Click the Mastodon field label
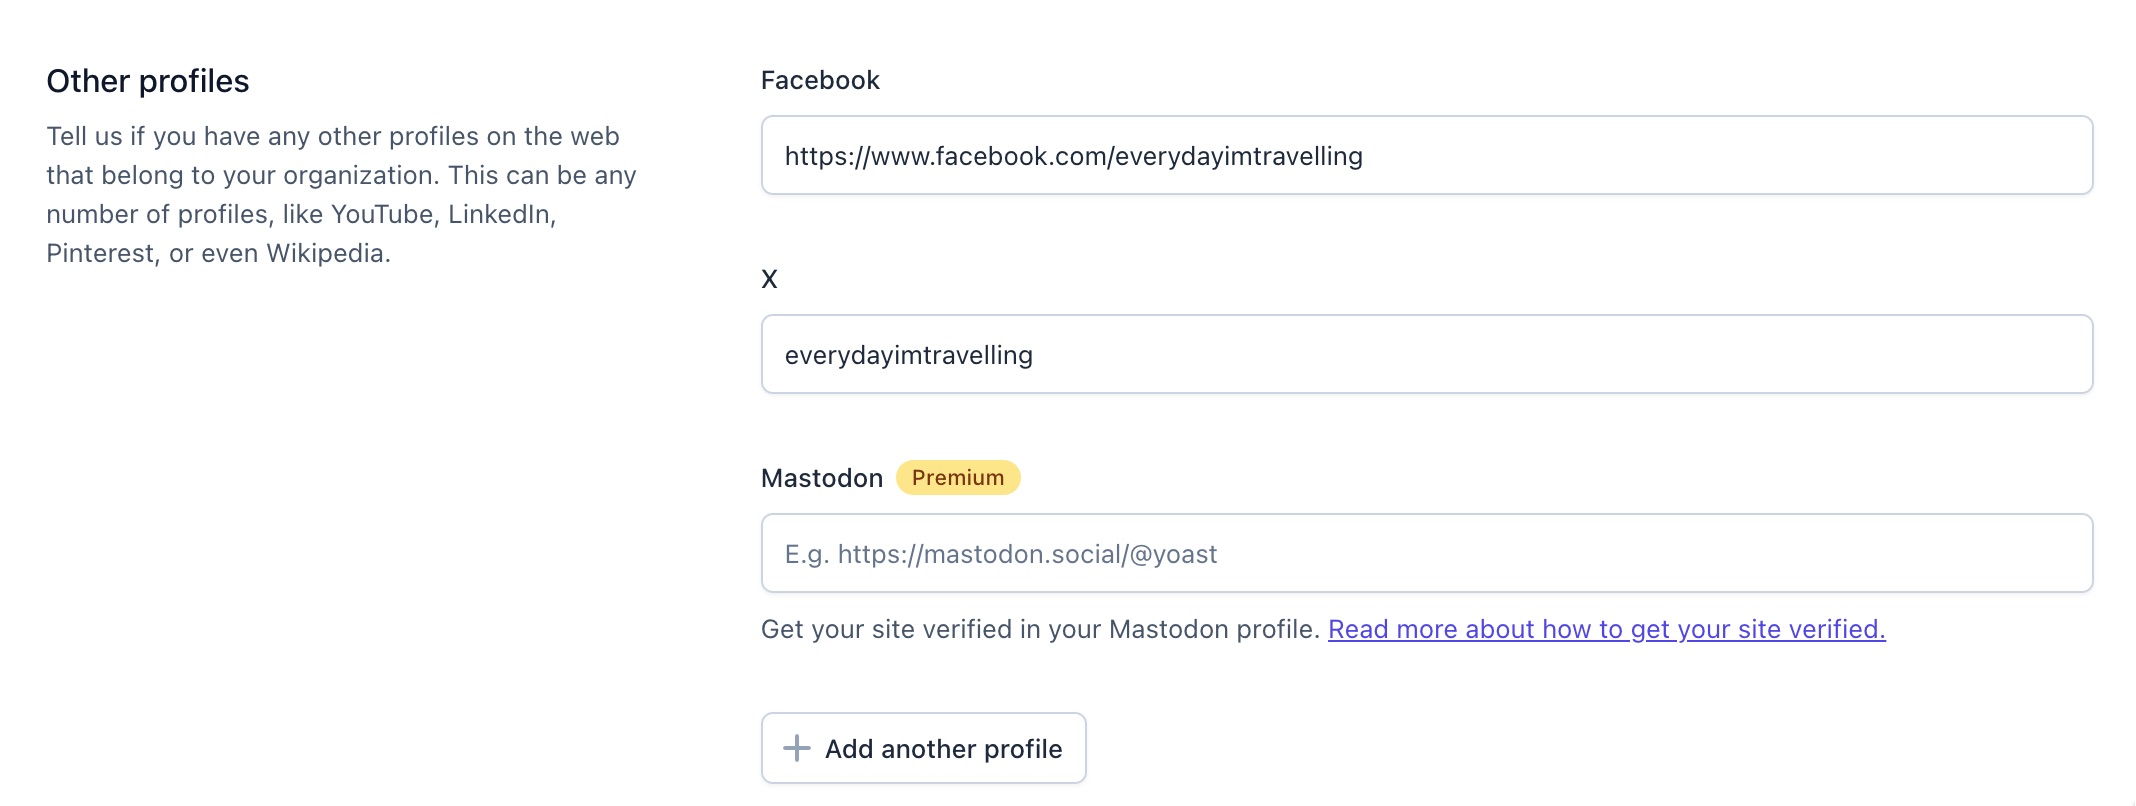Screen dimensions: 2136x806 coord(822,478)
